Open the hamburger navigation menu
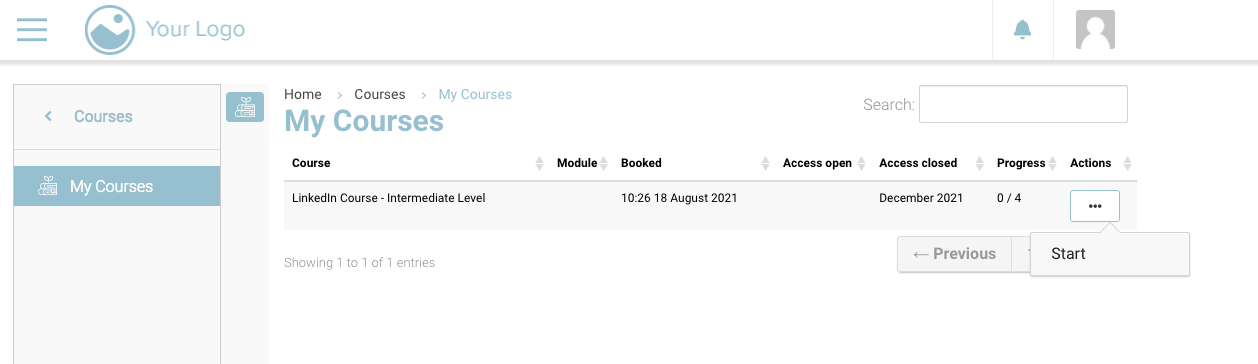Viewport: 1258px width, 364px height. 32,30
